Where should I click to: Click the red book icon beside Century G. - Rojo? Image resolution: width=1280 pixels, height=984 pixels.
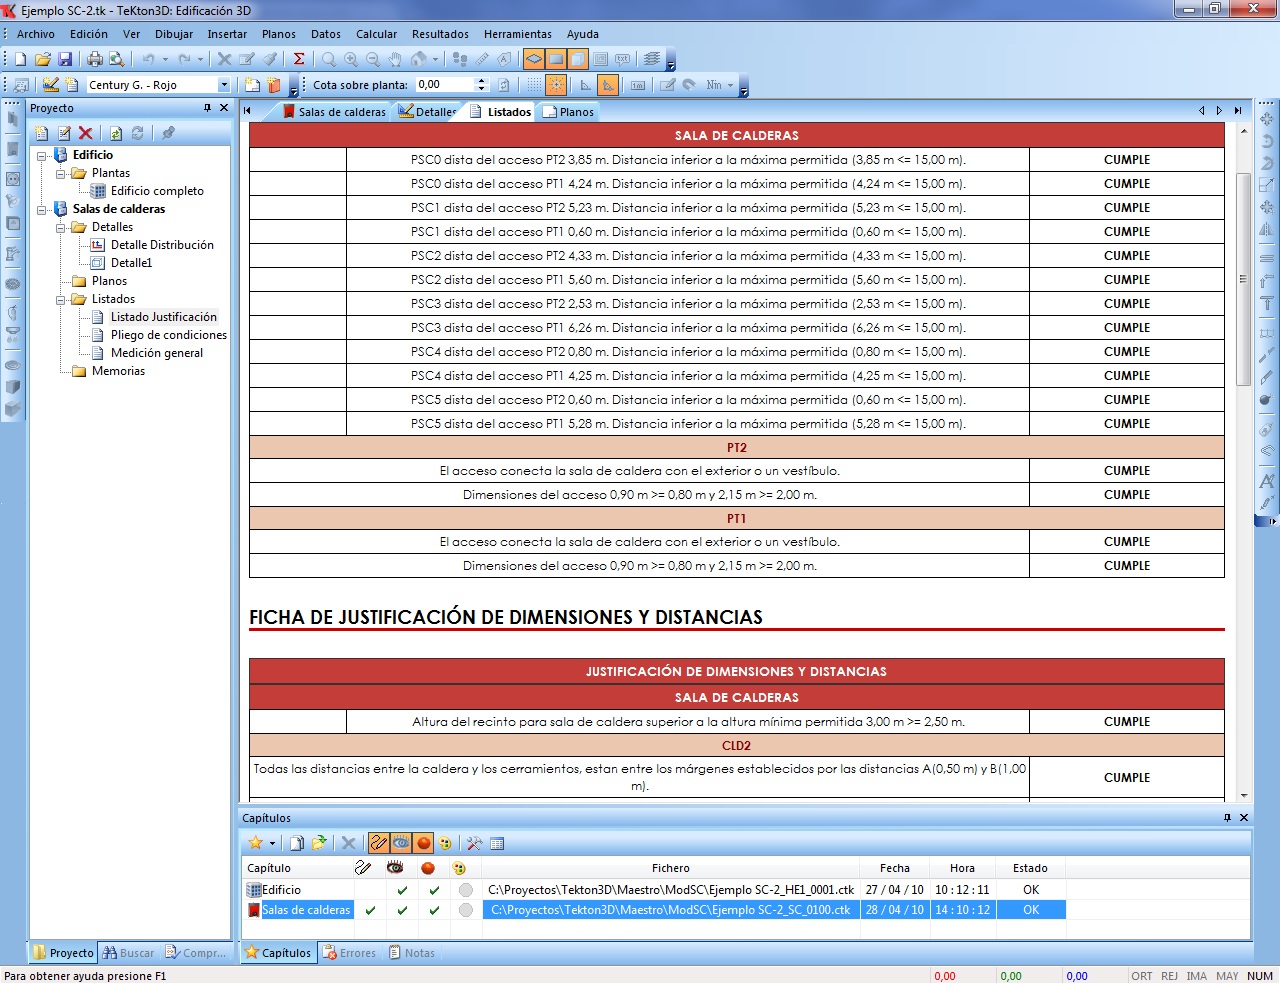(275, 85)
